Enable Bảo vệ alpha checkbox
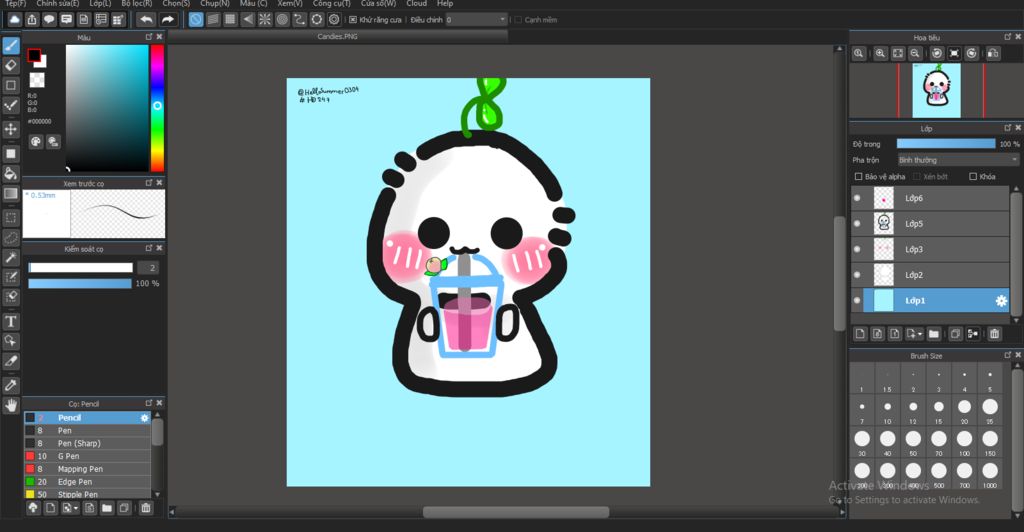1024x532 pixels. (858, 176)
